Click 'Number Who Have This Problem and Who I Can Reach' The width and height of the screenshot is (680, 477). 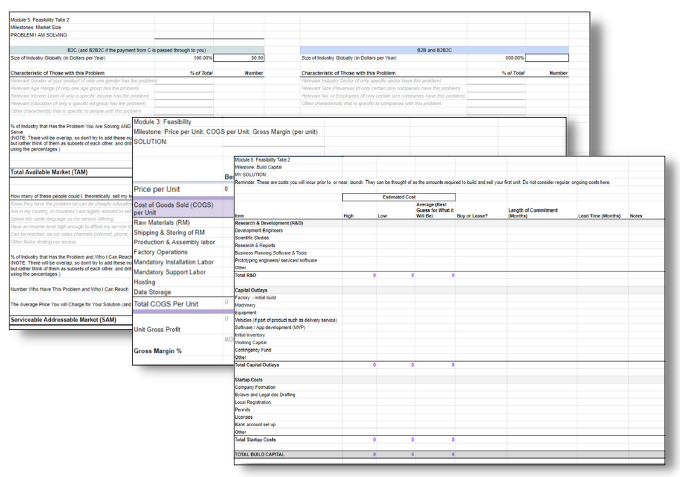(69, 289)
